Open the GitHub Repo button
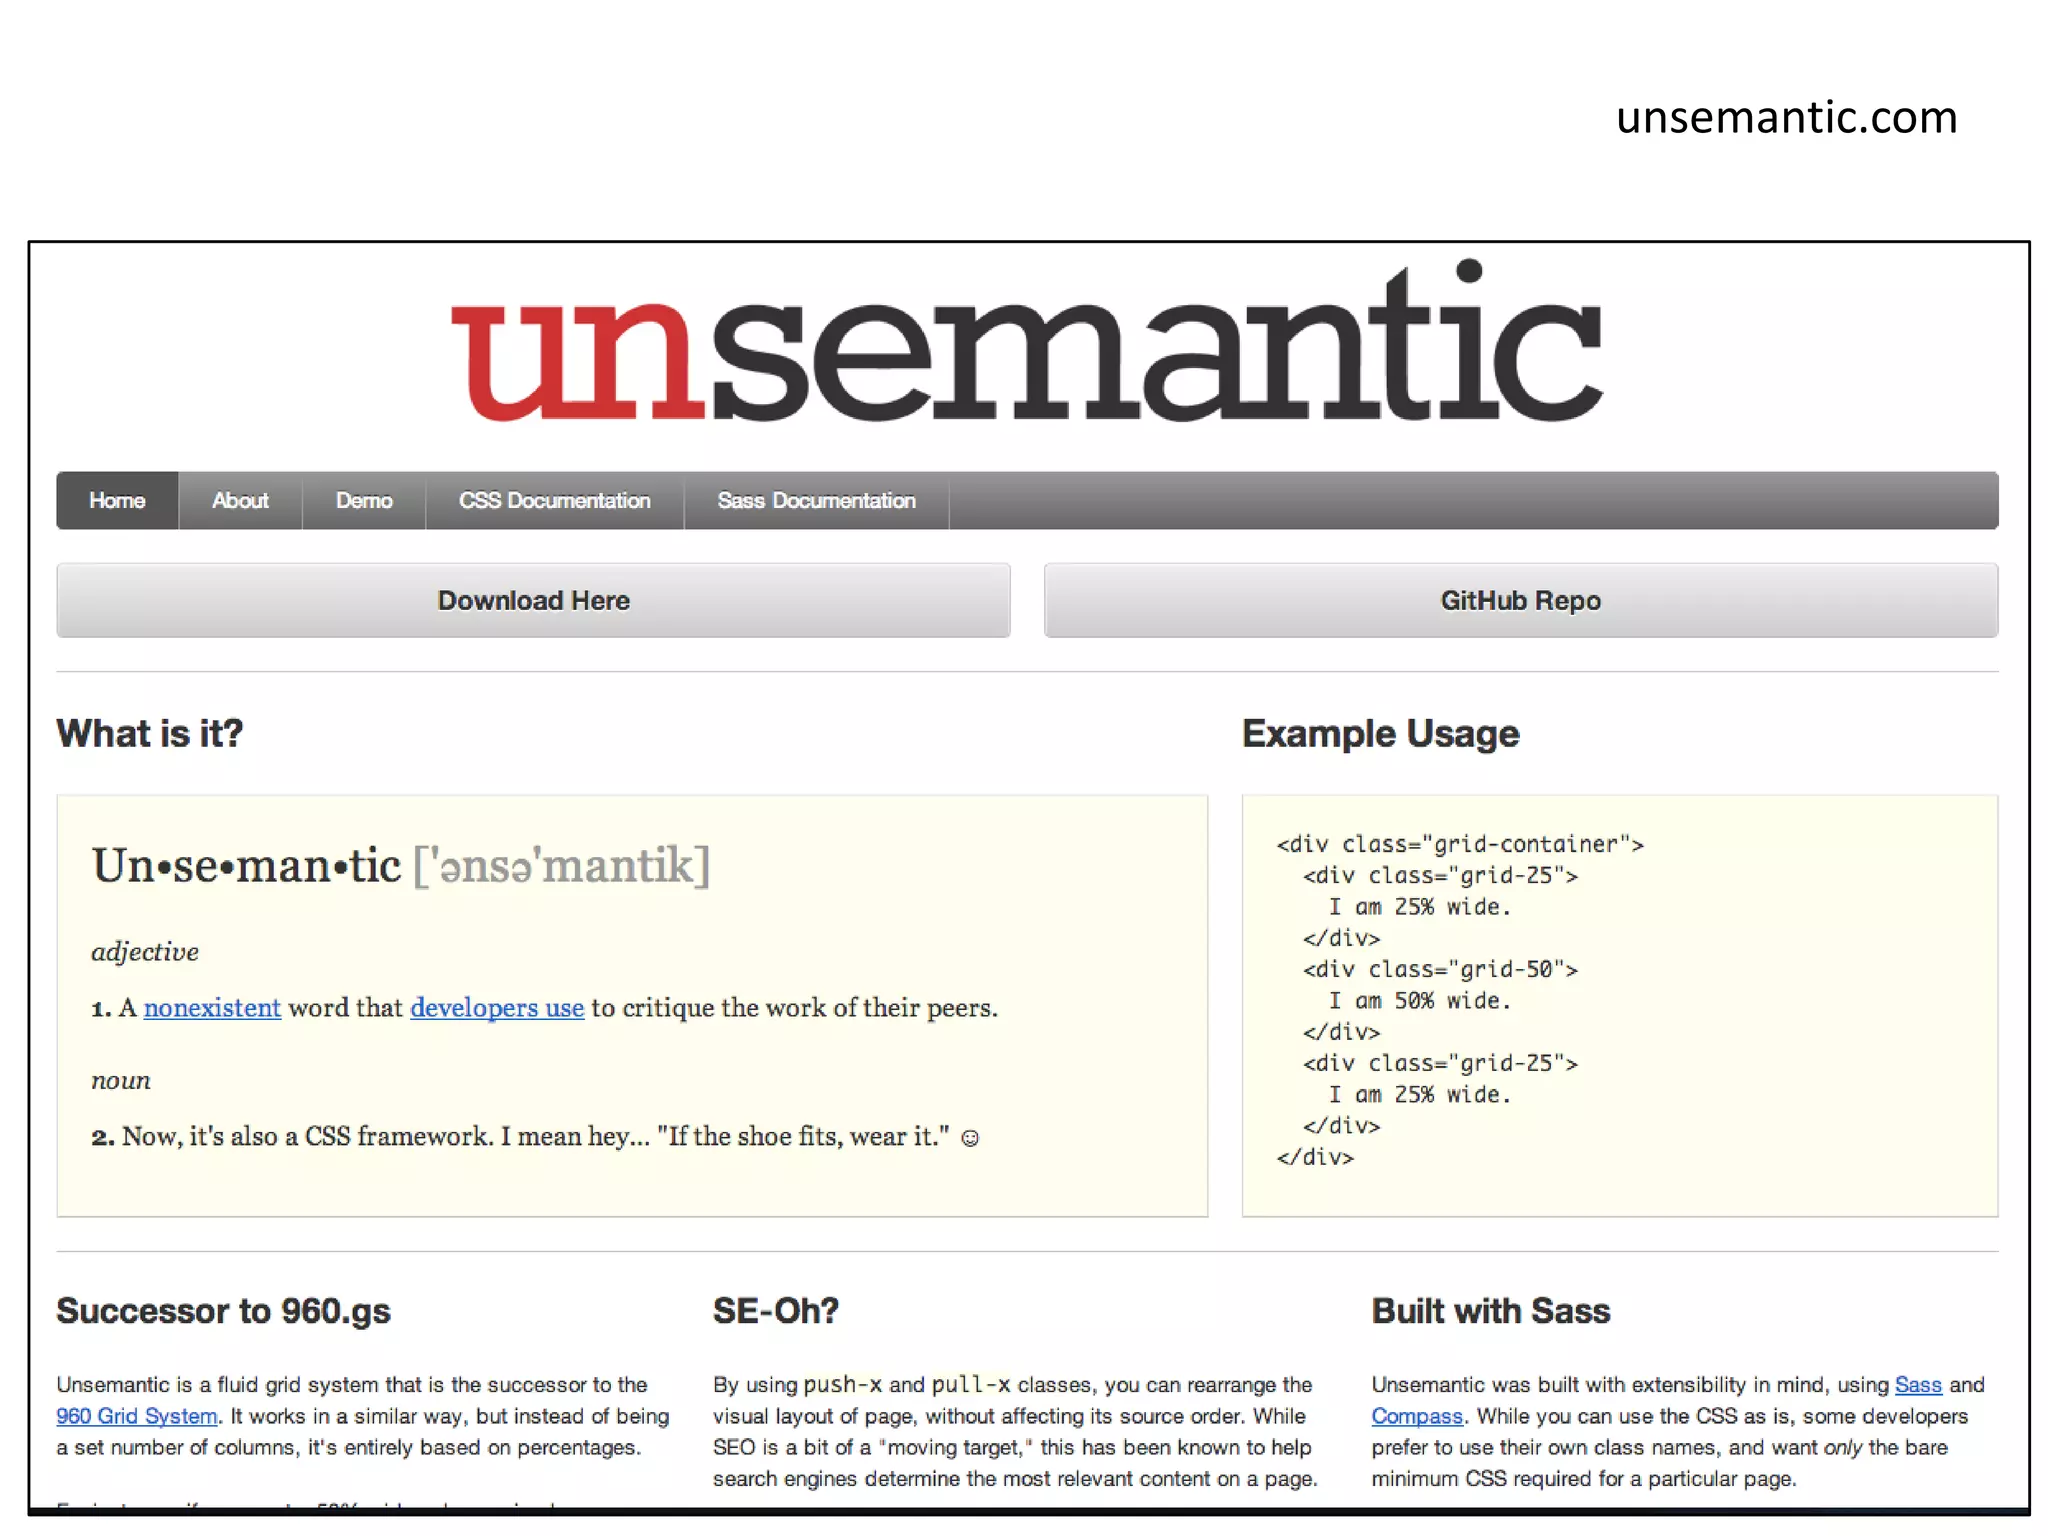Image resolution: width=2048 pixels, height=1536 pixels. [x=1521, y=600]
